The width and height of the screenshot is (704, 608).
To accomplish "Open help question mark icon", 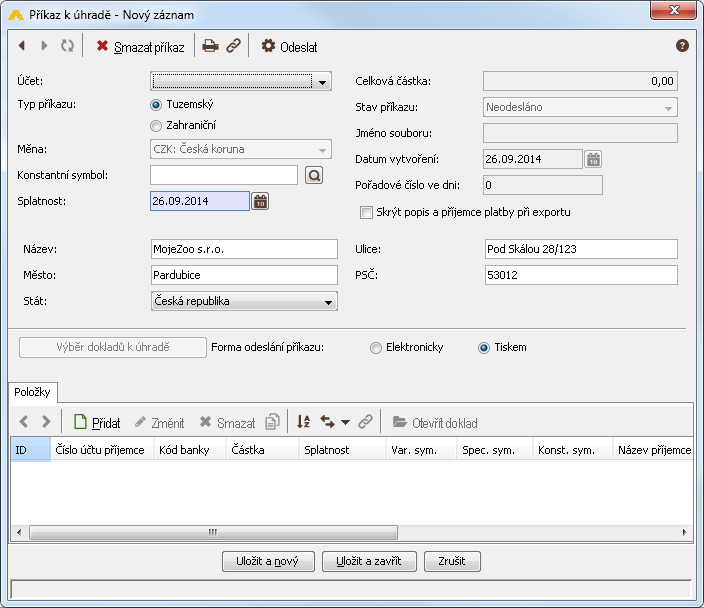I will coord(682,45).
